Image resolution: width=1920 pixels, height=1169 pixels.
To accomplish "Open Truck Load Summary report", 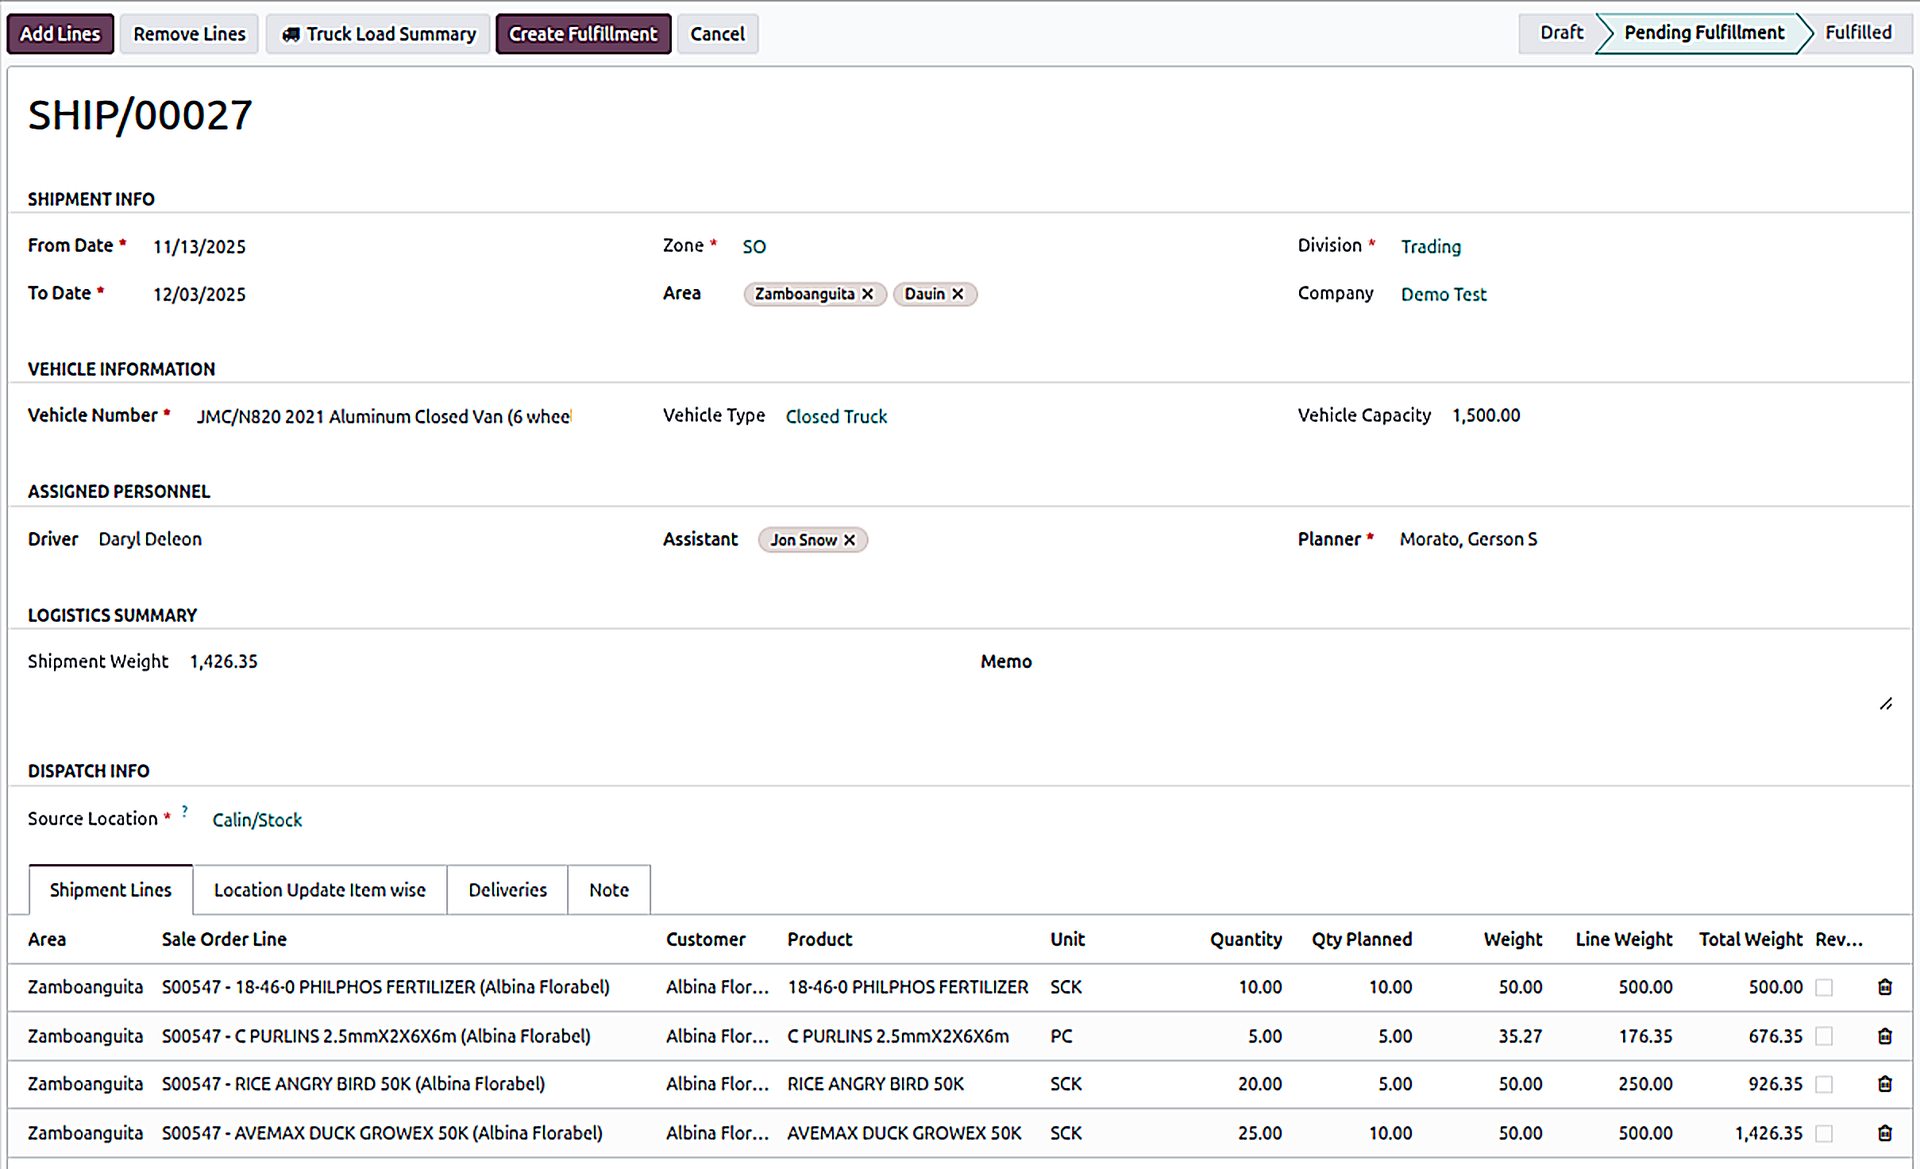I will point(378,34).
